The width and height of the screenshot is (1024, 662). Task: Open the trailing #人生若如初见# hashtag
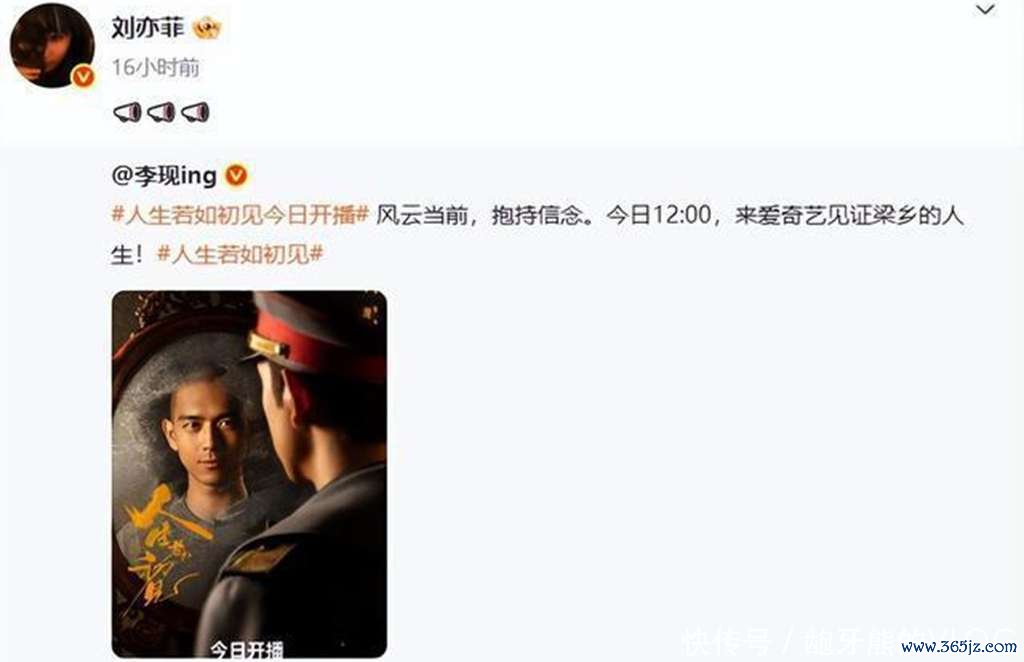coord(240,254)
